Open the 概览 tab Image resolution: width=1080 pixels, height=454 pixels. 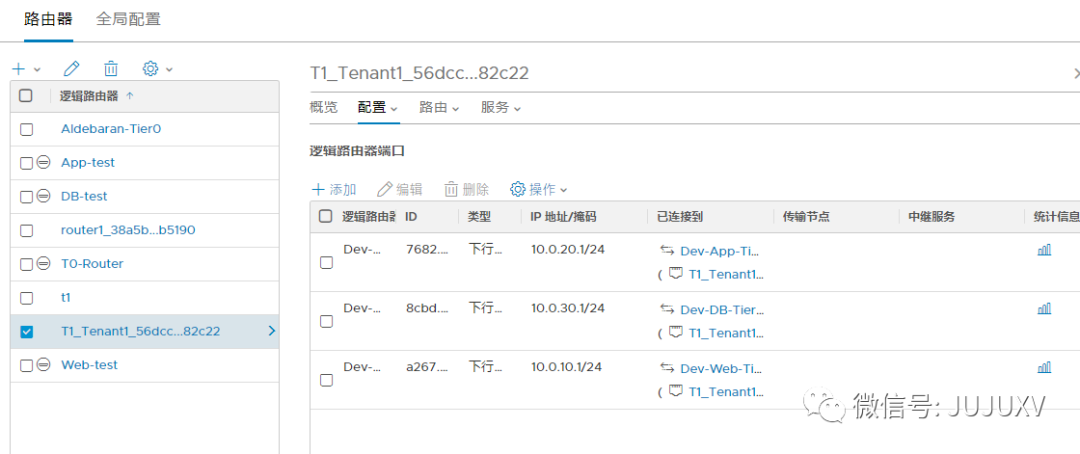[324, 107]
